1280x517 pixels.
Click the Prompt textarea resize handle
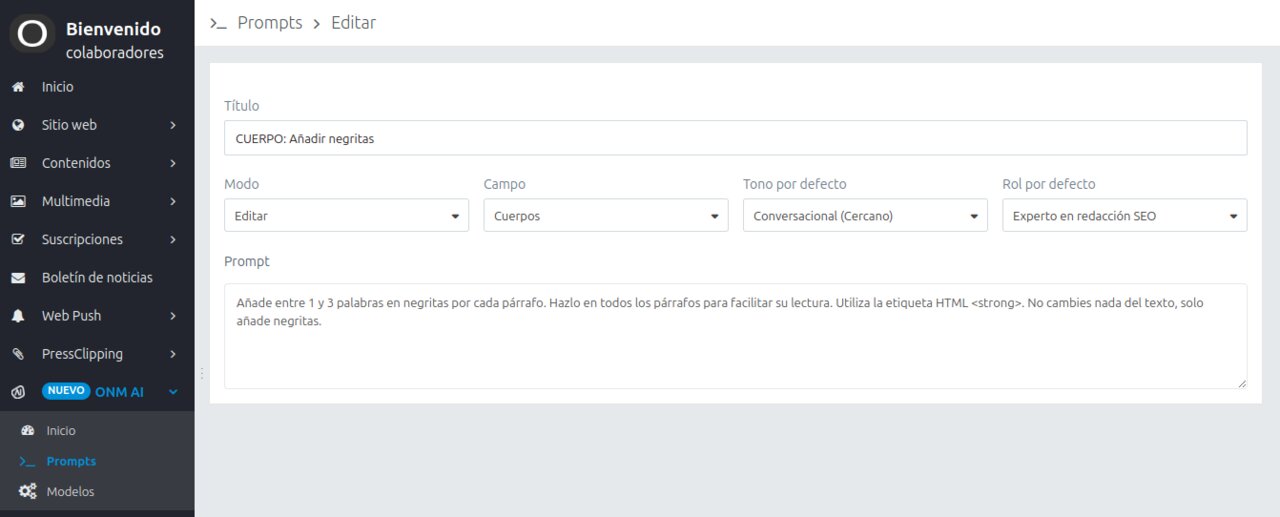1241,382
